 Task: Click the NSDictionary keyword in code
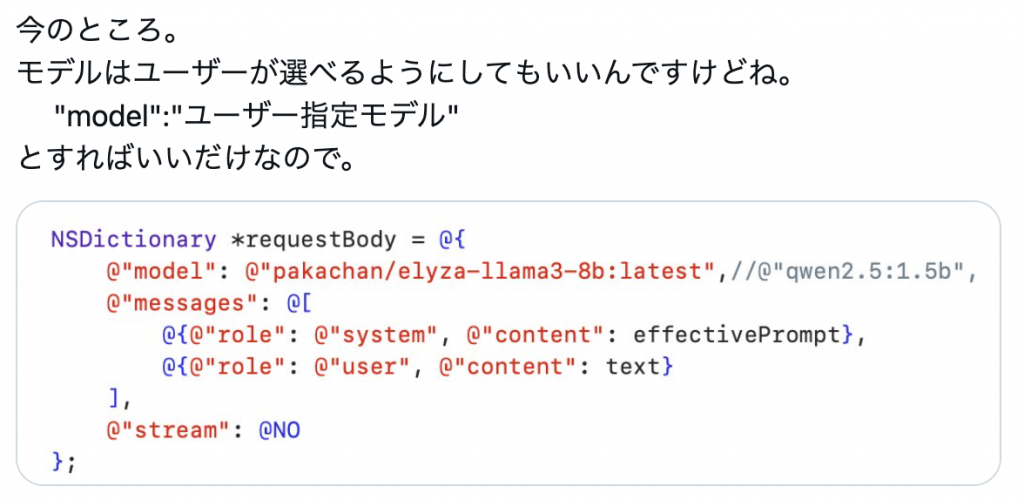pos(132,240)
